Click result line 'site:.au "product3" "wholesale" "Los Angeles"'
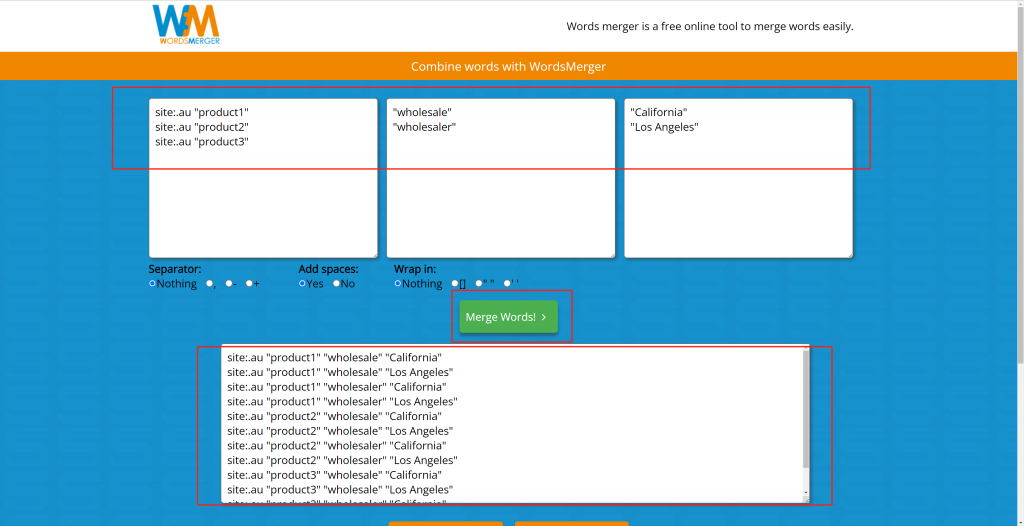Image resolution: width=1024 pixels, height=526 pixels. tap(340, 489)
